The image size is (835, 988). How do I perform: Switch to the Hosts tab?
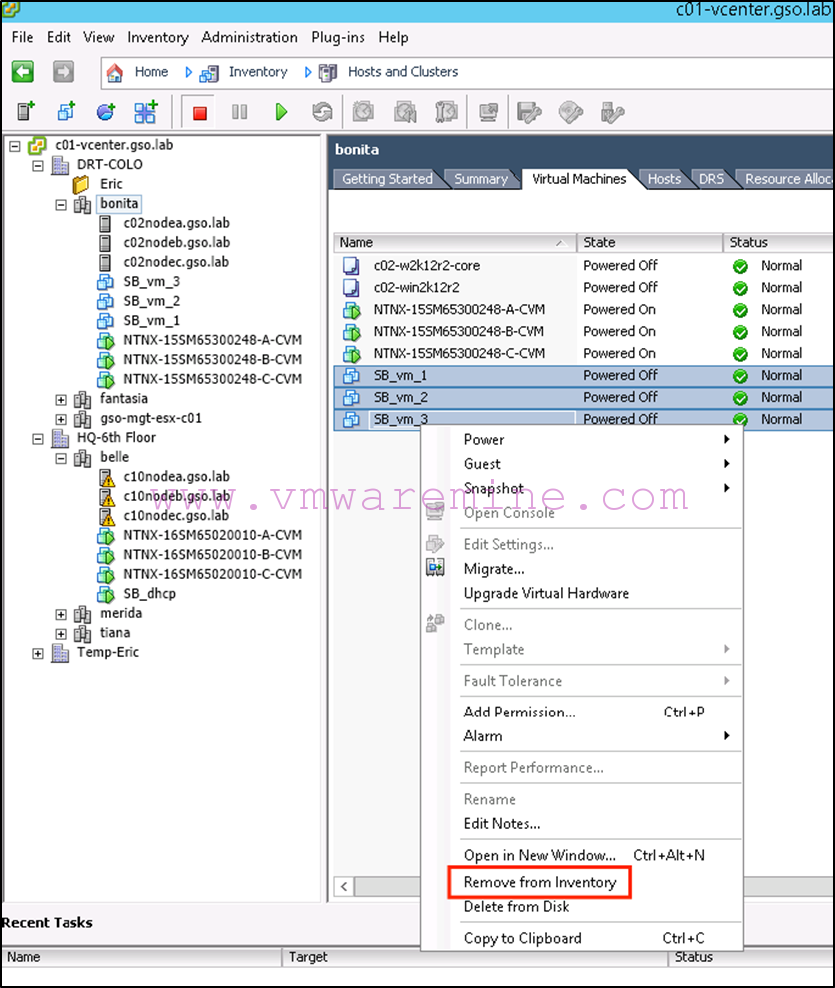[664, 179]
